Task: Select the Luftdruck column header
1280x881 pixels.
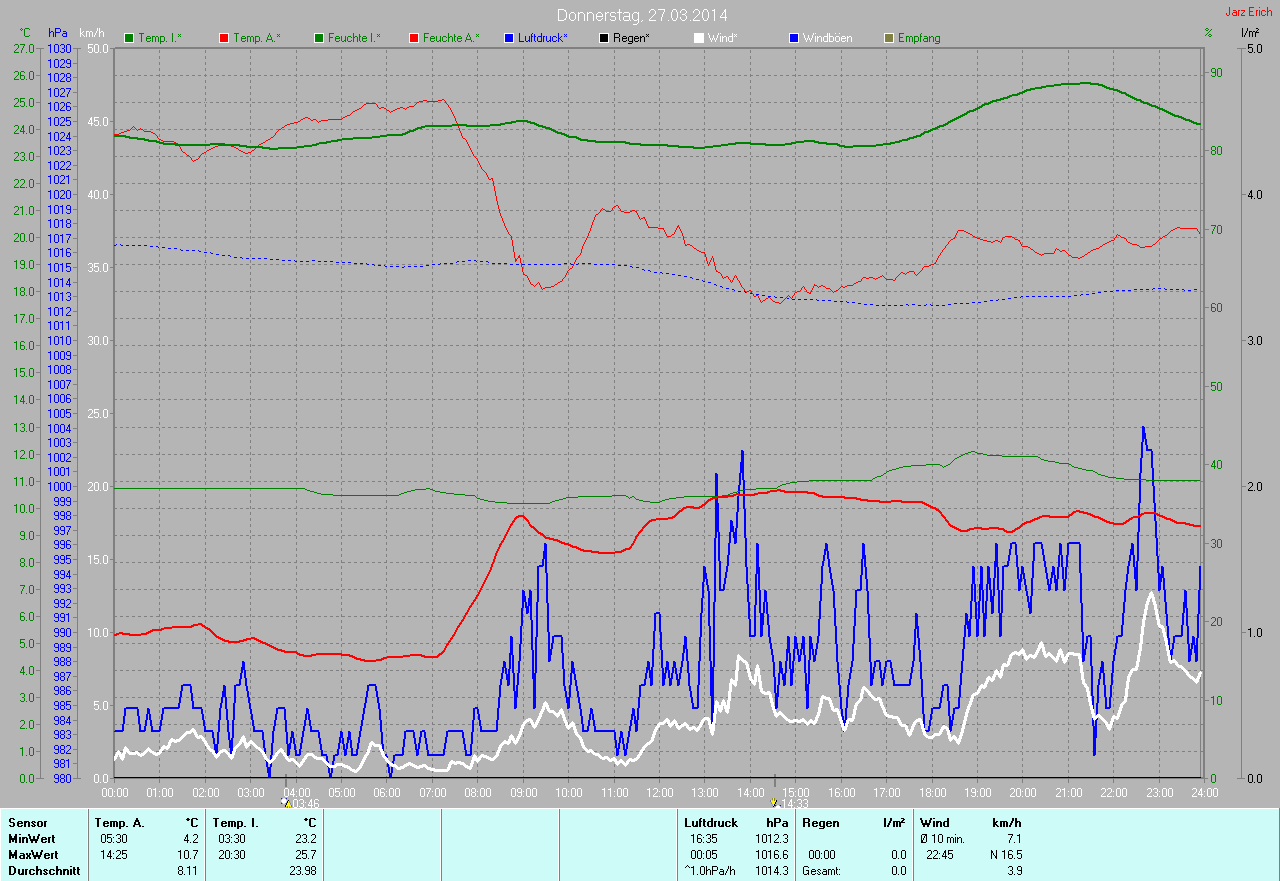Action: pyautogui.click(x=710, y=823)
